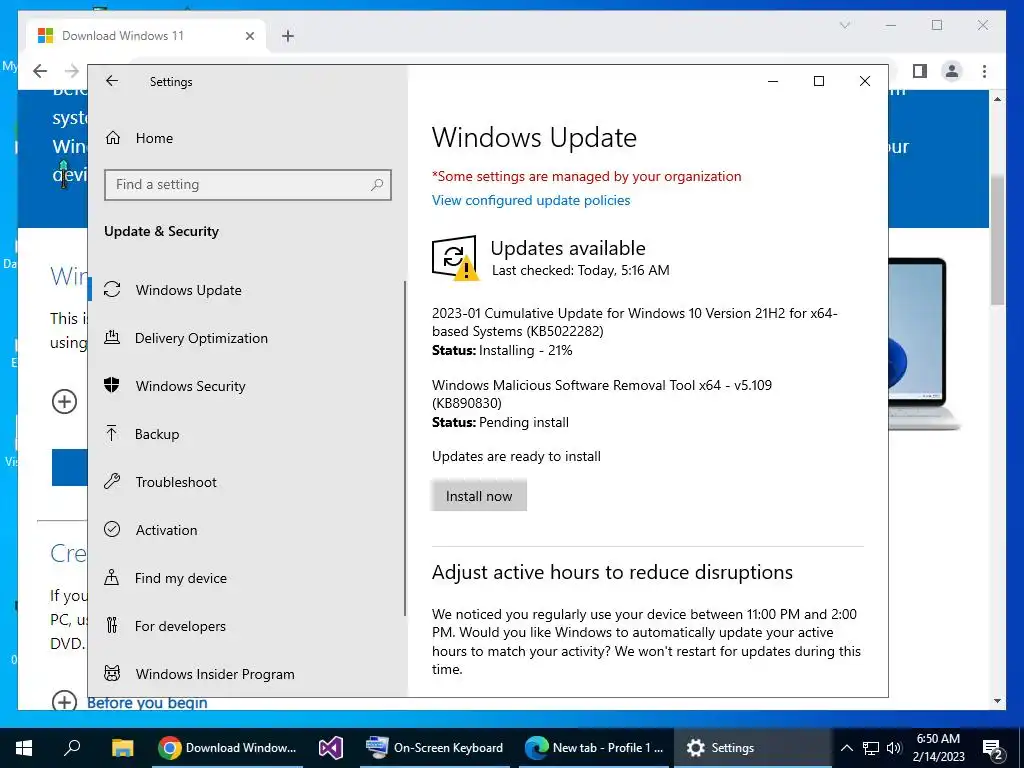Screen dimensions: 1024x768
Task: Click the Settings back arrow
Action: [112, 81]
